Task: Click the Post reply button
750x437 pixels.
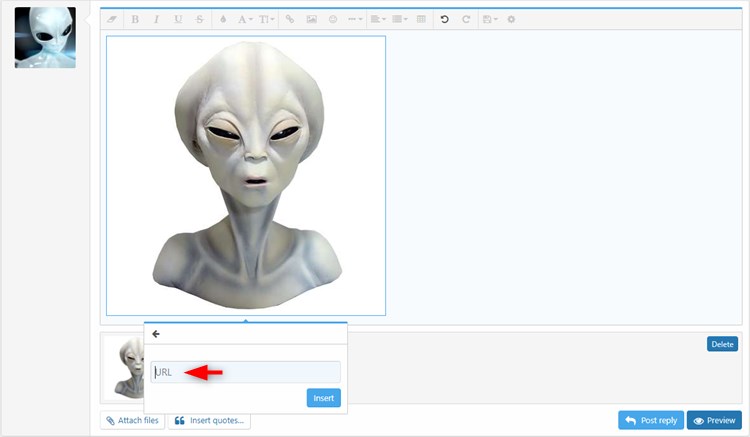Action: (650, 421)
